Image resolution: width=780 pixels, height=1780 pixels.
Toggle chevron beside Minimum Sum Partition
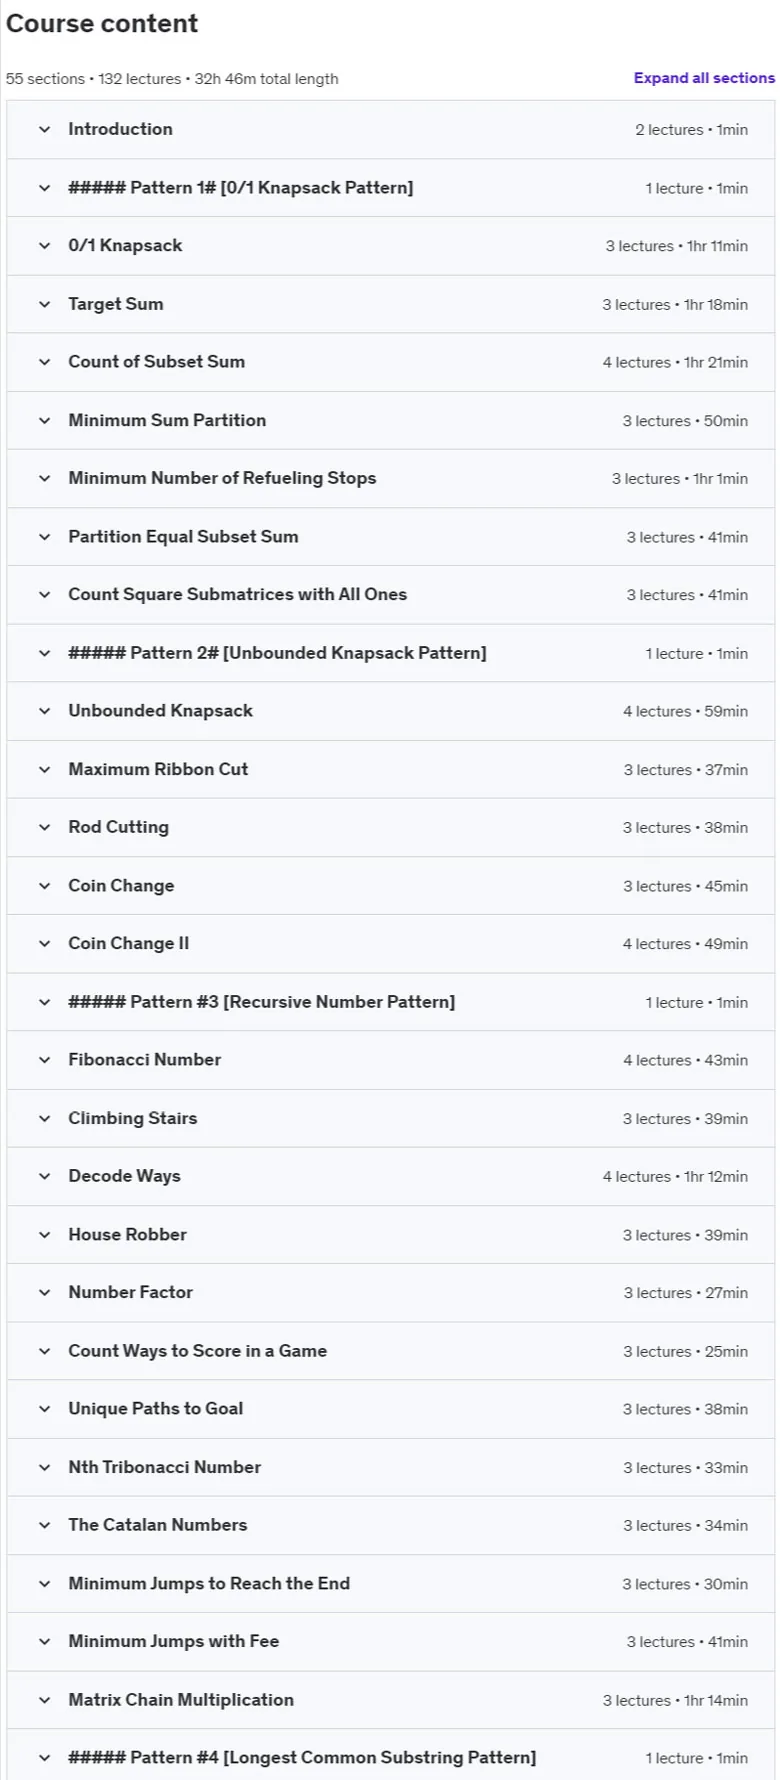point(44,420)
